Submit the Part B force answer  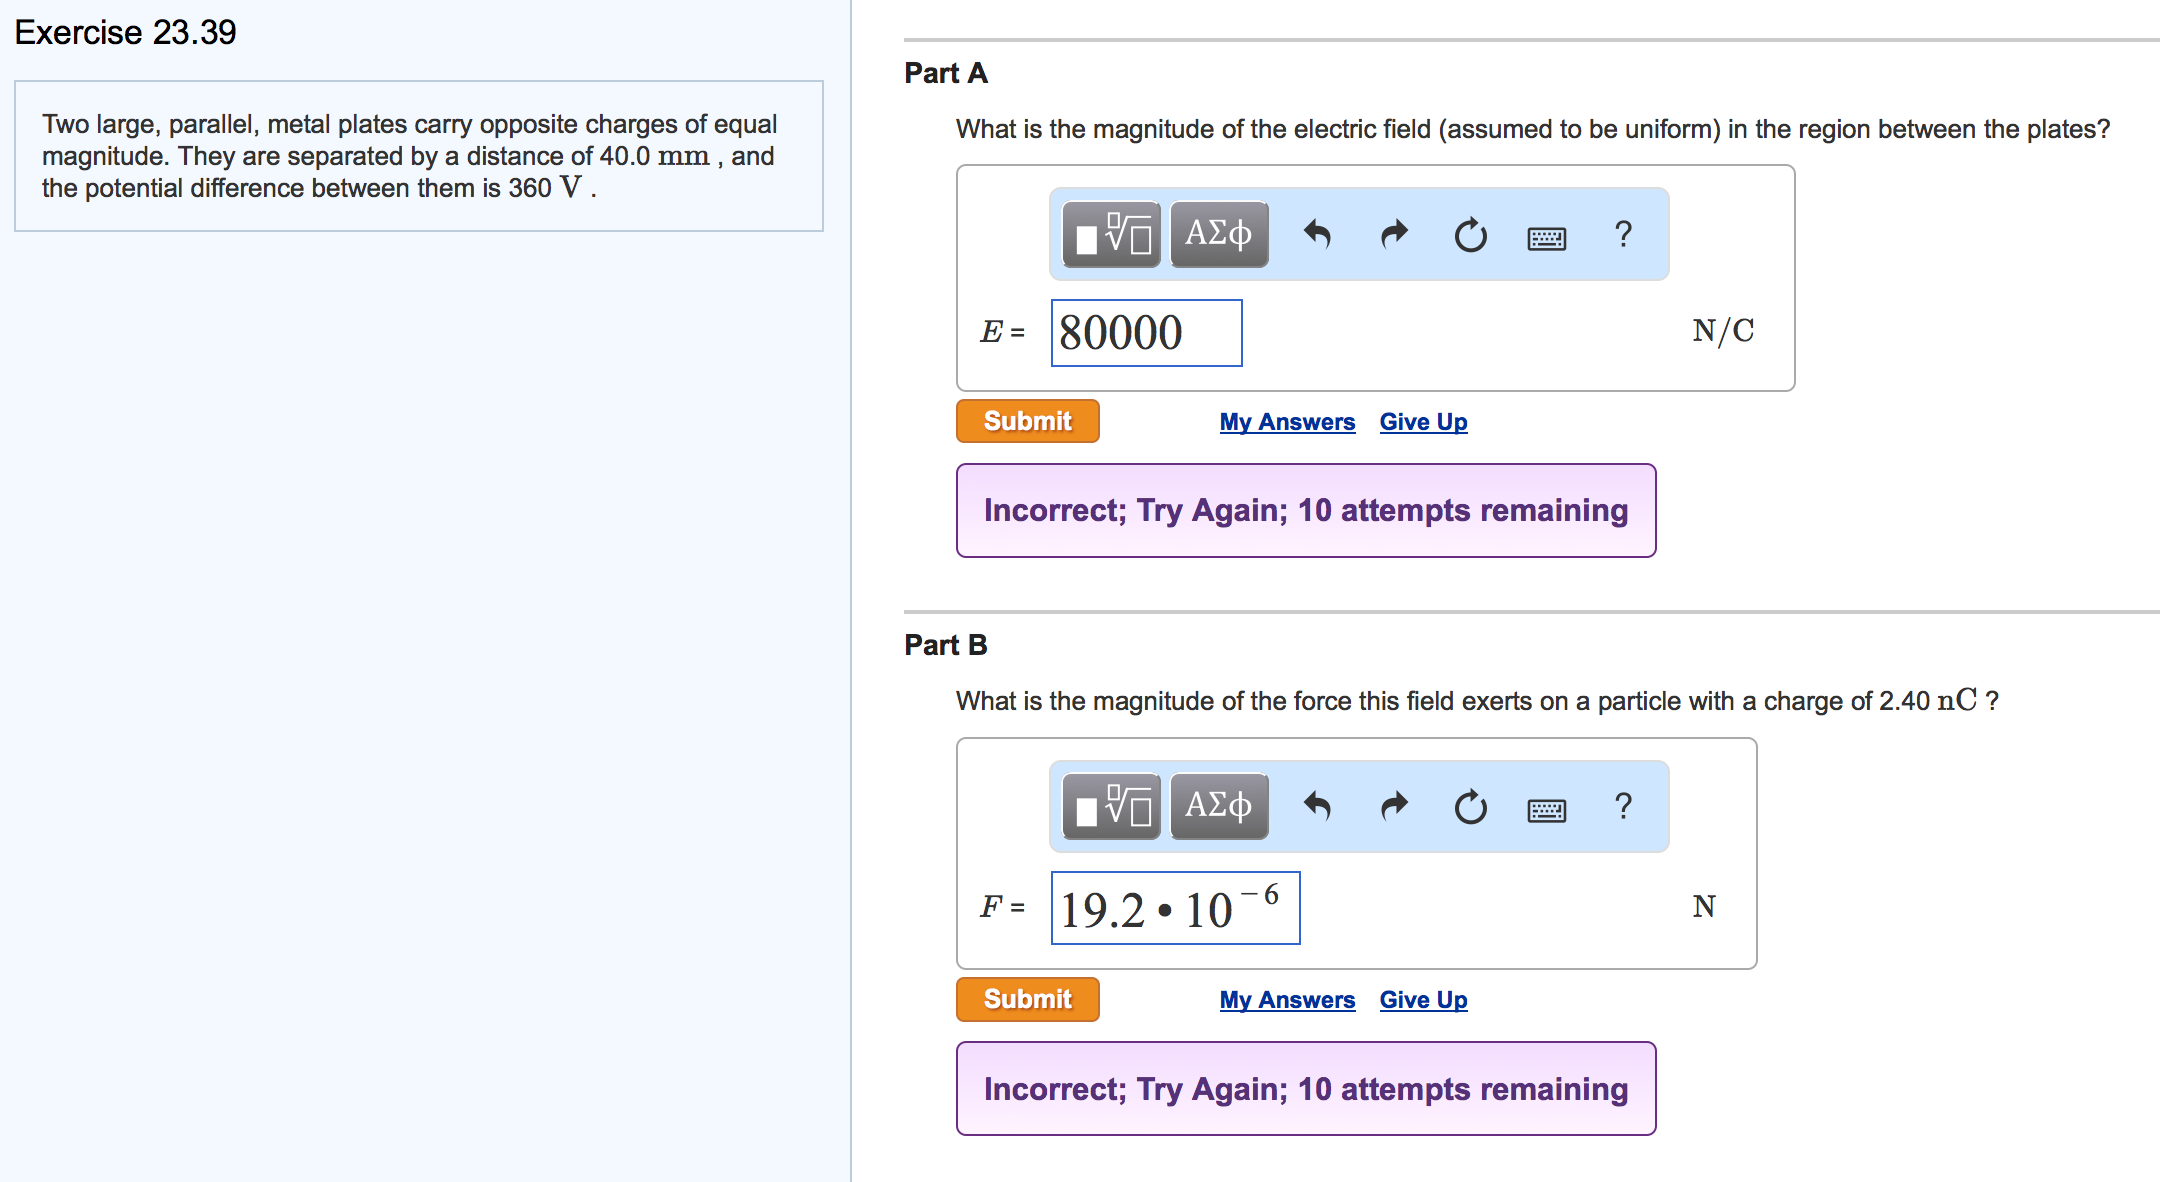tap(1027, 999)
